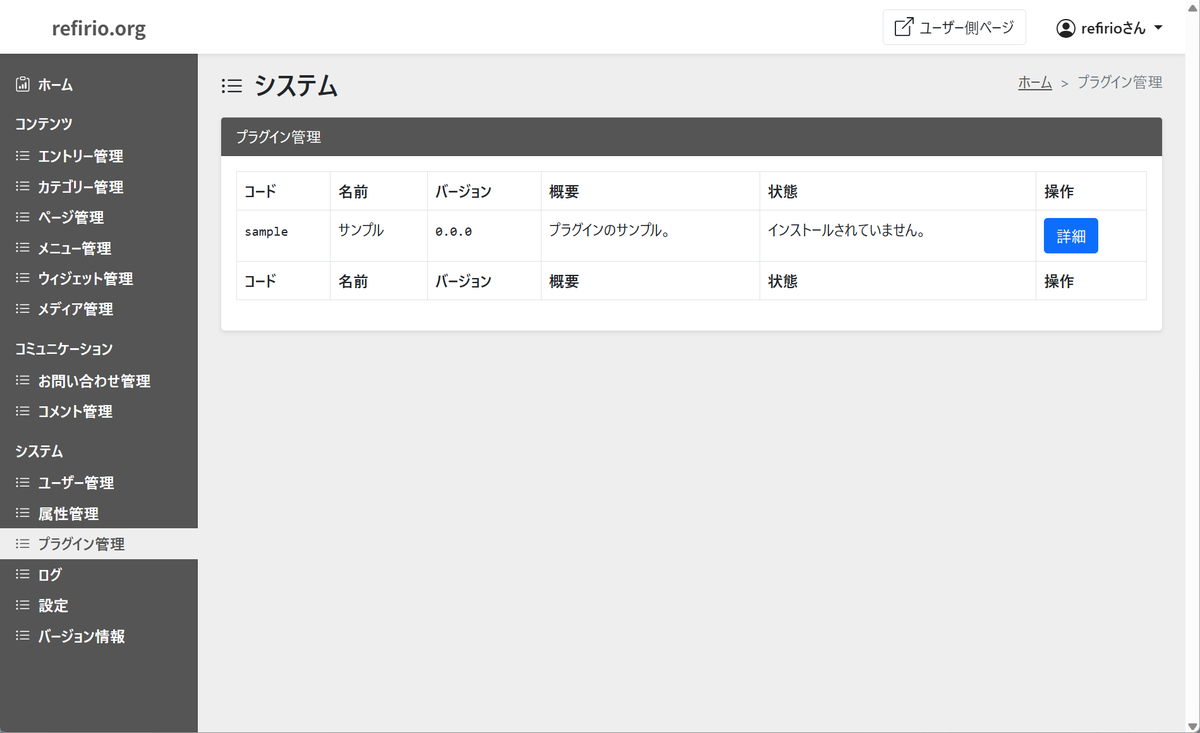Click the プラグインのサンプル。 description cell
The image size is (1200, 733).
650,236
